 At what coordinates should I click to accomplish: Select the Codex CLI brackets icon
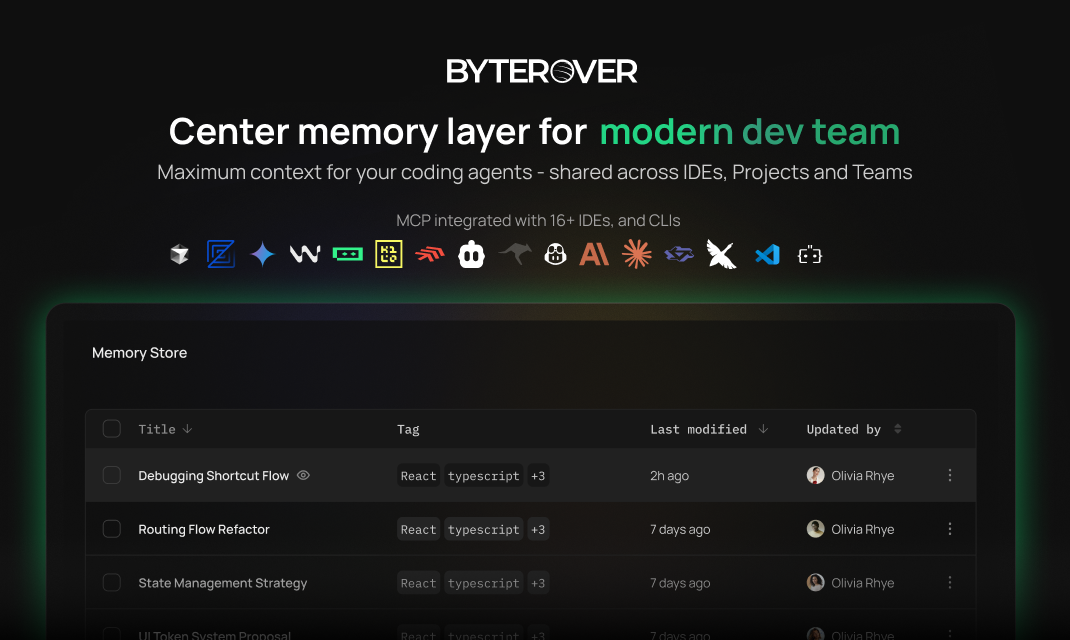point(809,254)
